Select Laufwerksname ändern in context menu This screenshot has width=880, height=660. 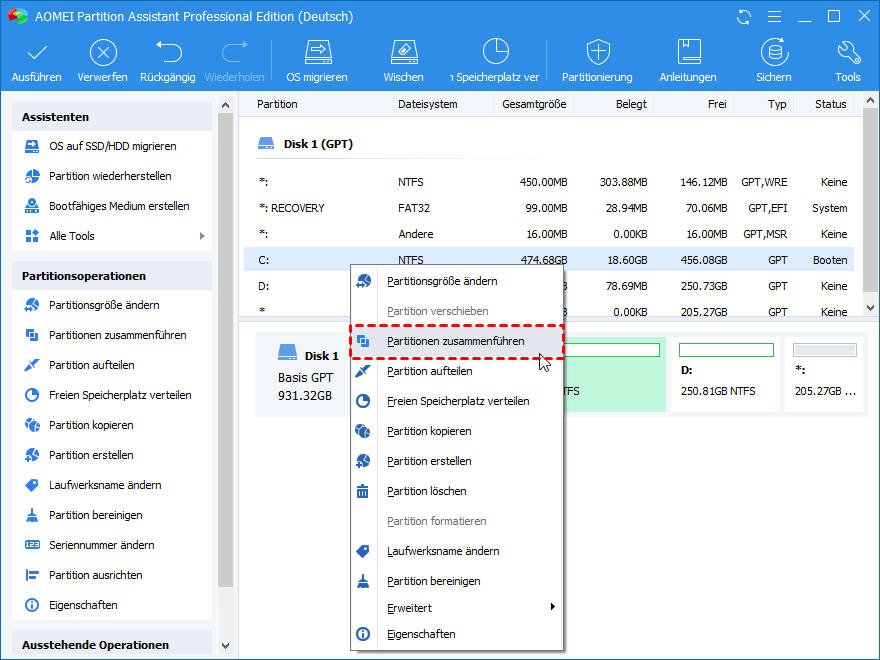[457, 552]
